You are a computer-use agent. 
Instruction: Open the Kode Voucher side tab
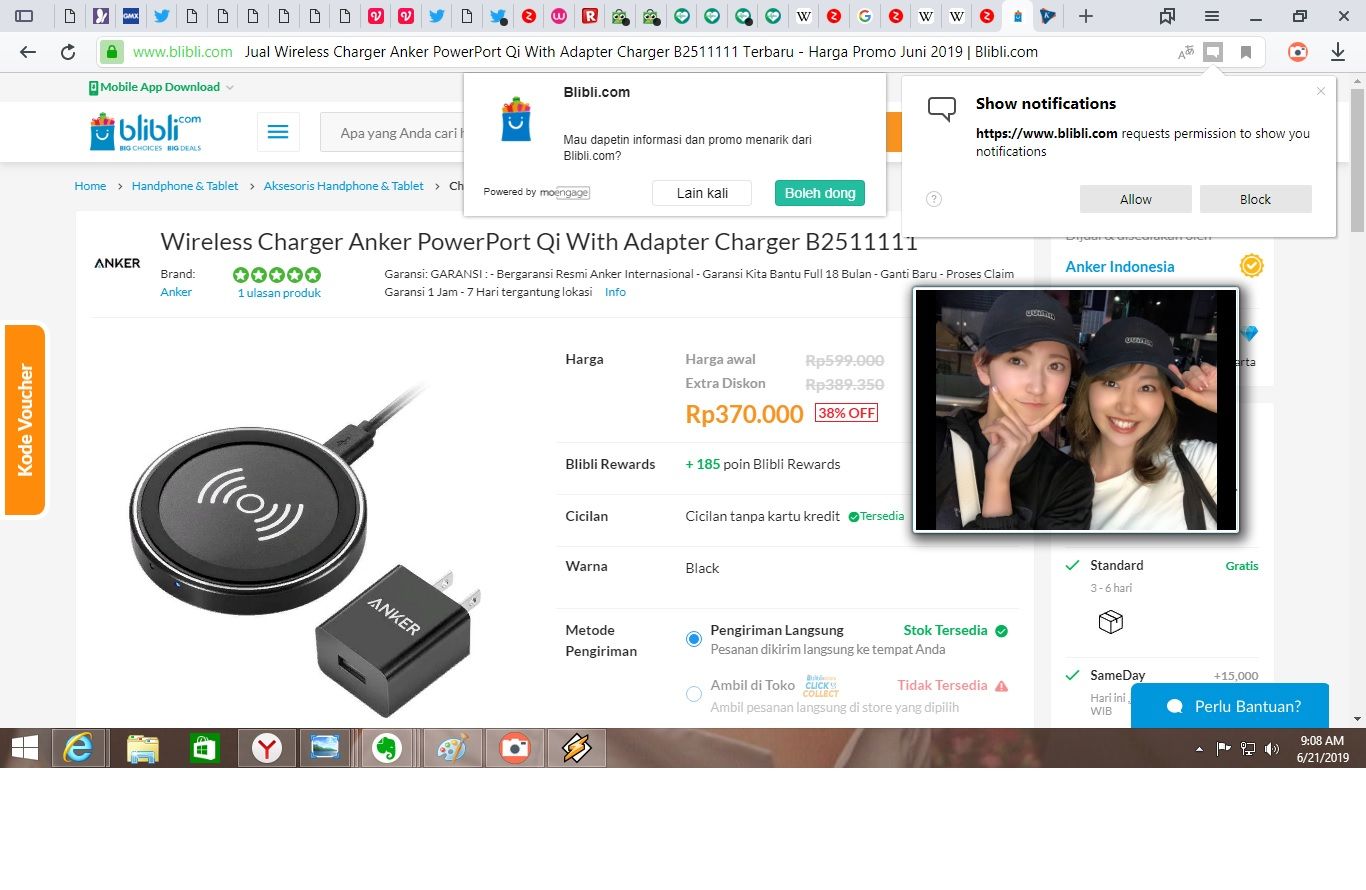(25, 420)
